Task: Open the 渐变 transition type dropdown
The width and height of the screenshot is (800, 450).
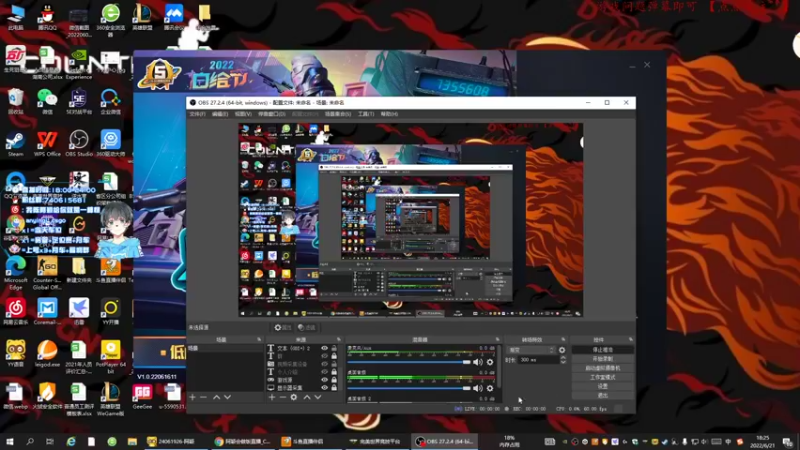Action: [531, 350]
